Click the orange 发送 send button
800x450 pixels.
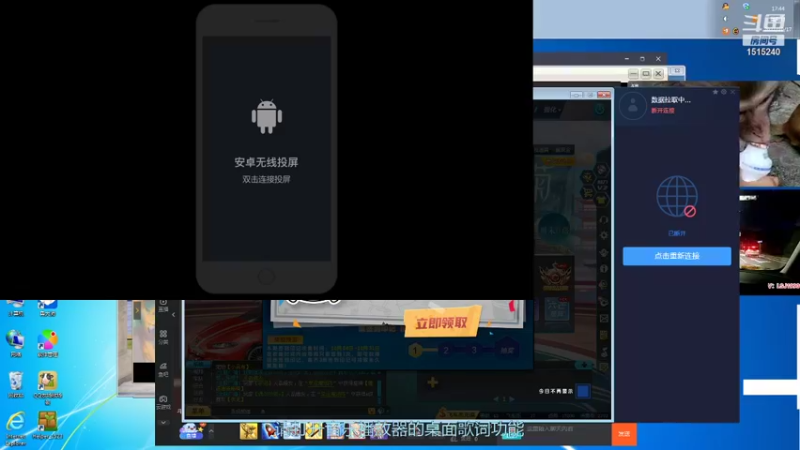point(624,434)
